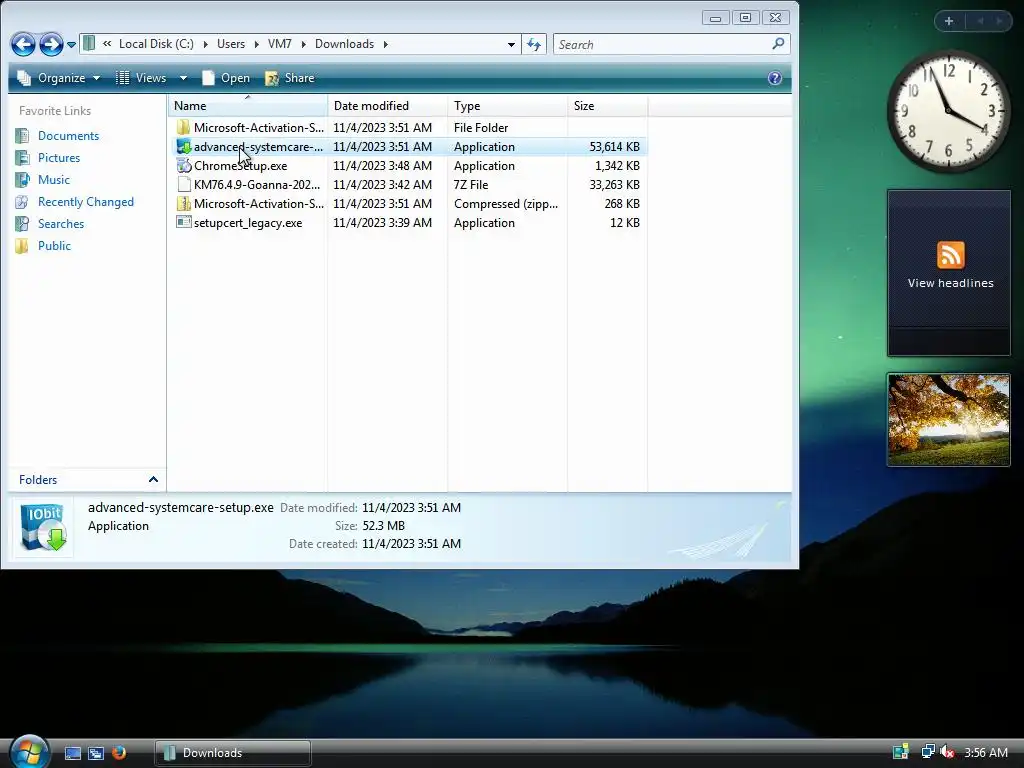Viewport: 1024px width, 768px height.
Task: Expand arrow after Downloads in path
Action: pos(385,44)
